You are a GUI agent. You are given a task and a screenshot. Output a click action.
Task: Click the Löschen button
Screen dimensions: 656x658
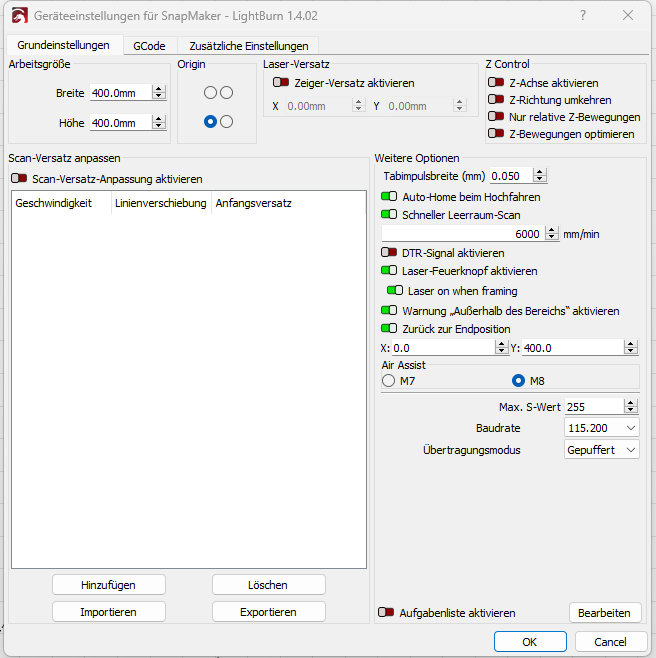[x=269, y=585]
